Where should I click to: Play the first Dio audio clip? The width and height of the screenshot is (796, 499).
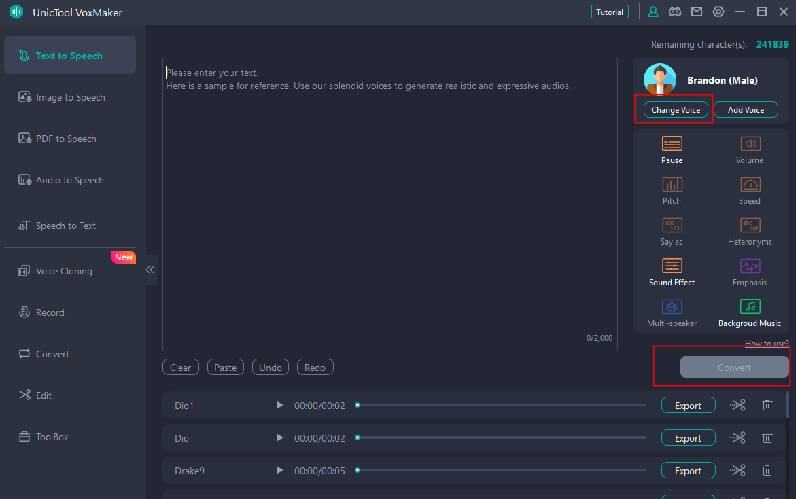point(280,405)
